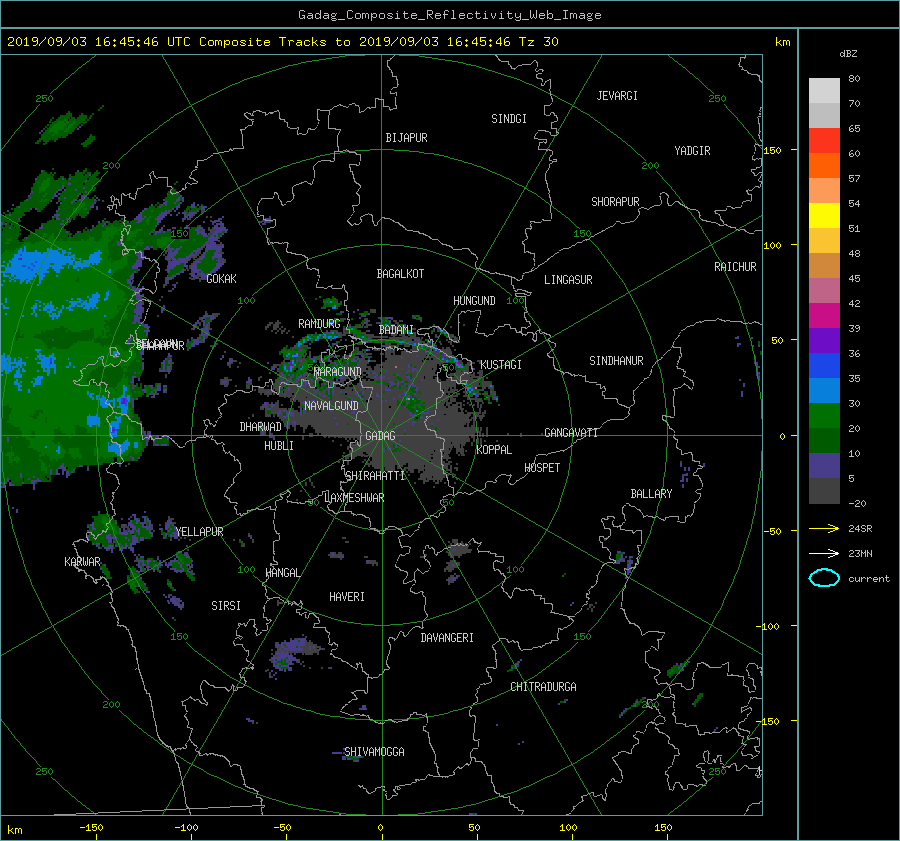Click the -150 x-axis tick label
The image size is (900, 841).
(x=91, y=827)
